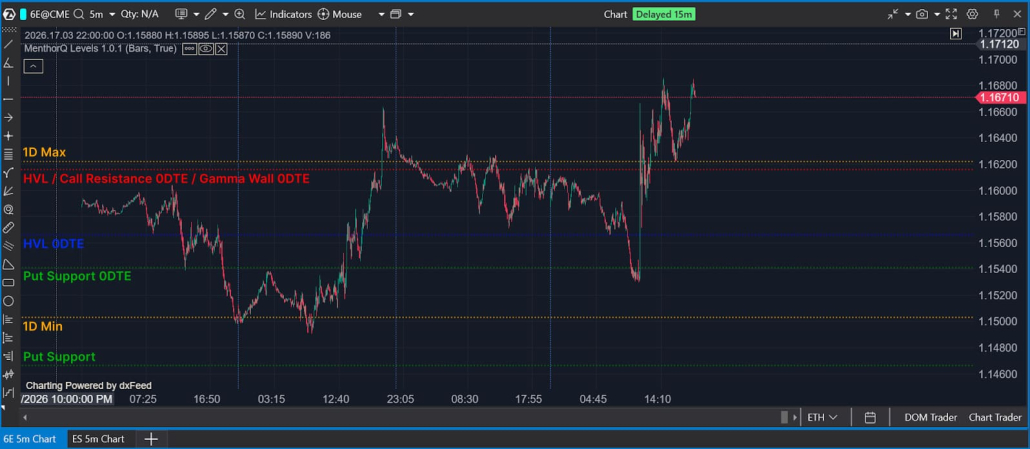Open the DOM Trader panel

click(930, 417)
